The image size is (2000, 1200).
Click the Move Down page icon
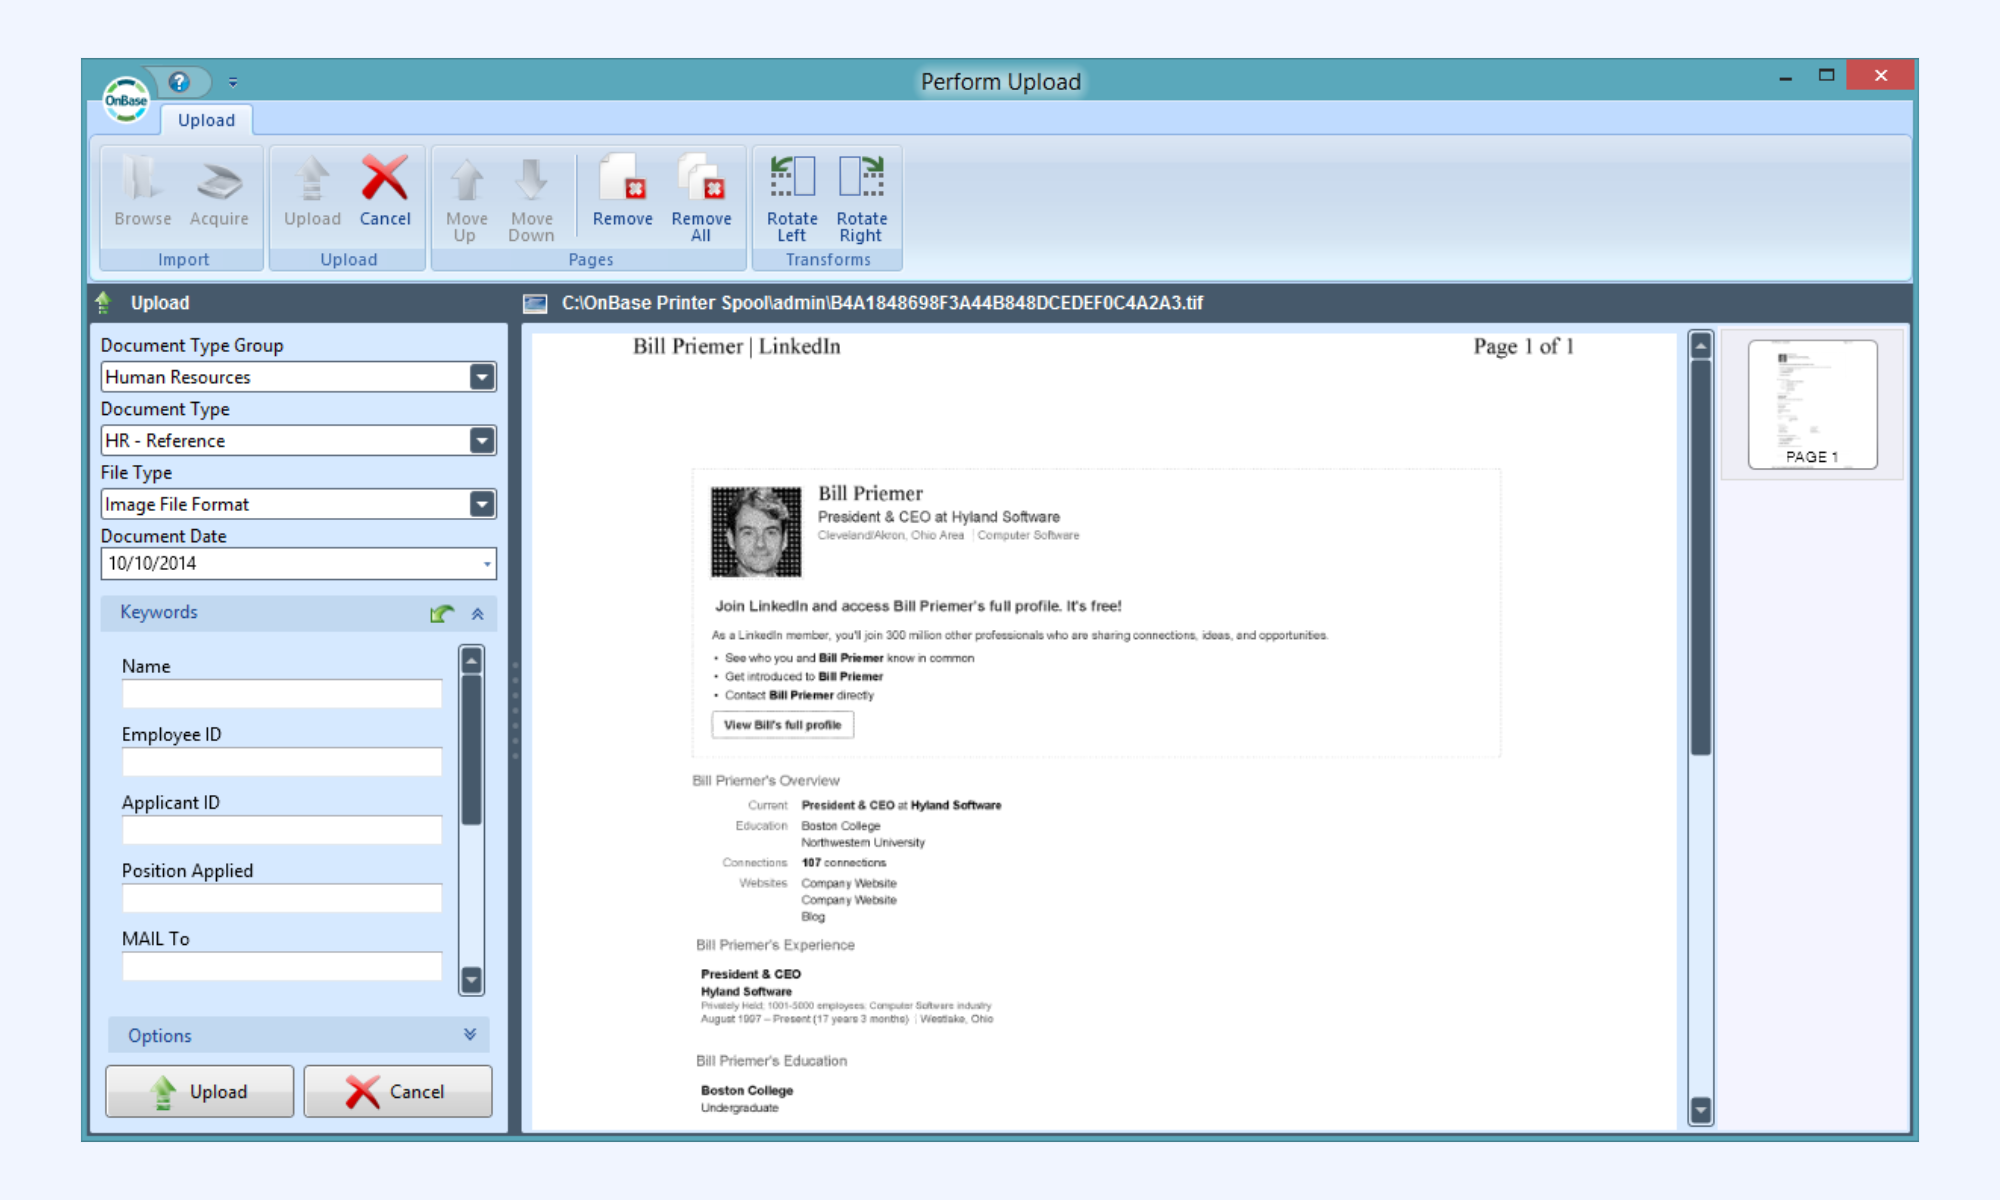(531, 181)
